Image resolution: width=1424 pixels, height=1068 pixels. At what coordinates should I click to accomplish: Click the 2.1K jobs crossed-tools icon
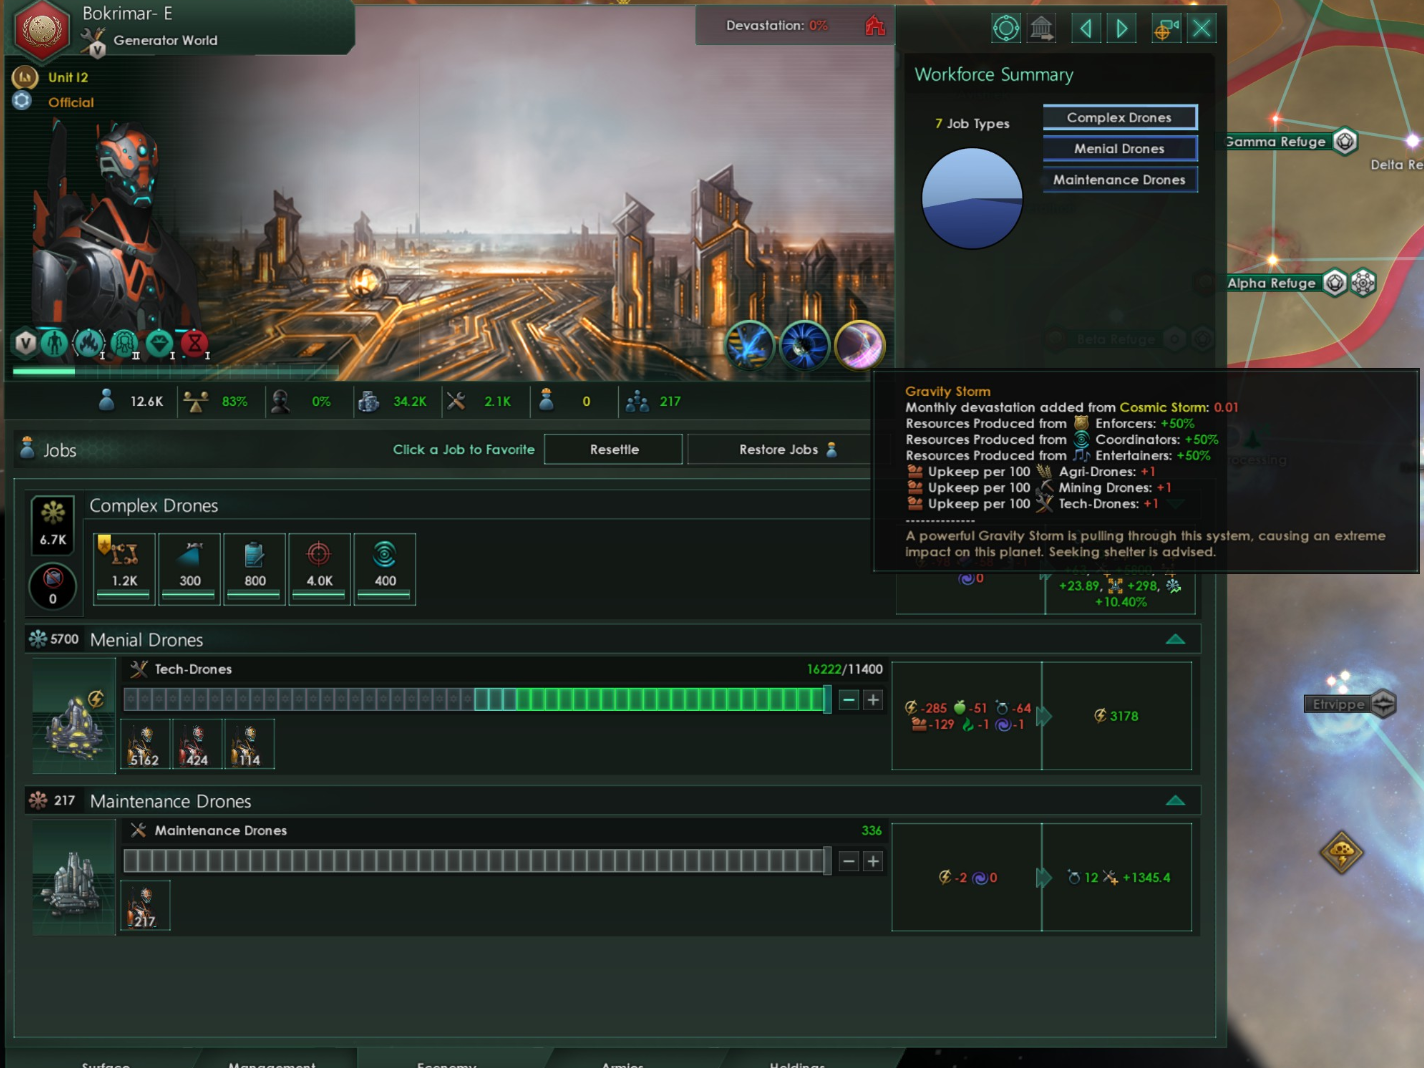click(456, 401)
